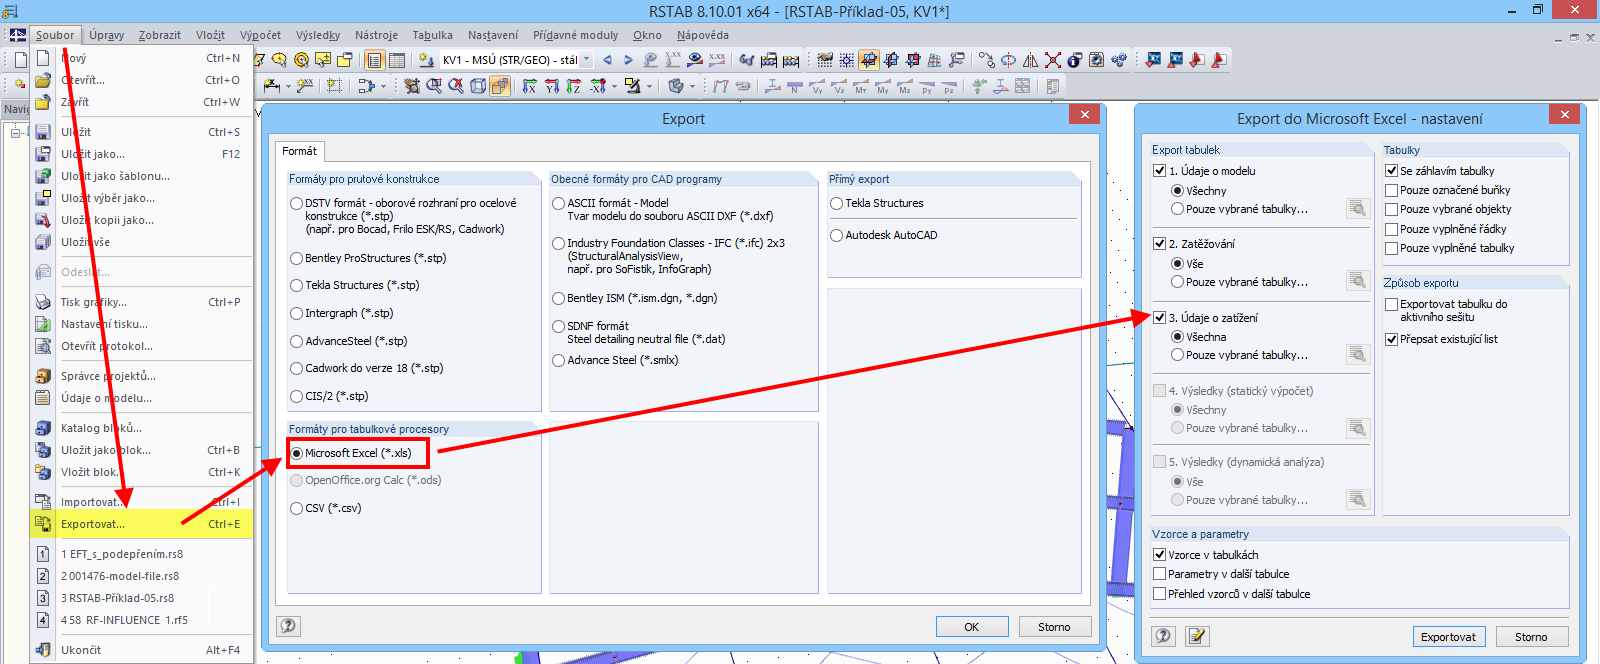Click edit notes icon beside Excel help
This screenshot has height=664, width=1600.
click(1197, 636)
